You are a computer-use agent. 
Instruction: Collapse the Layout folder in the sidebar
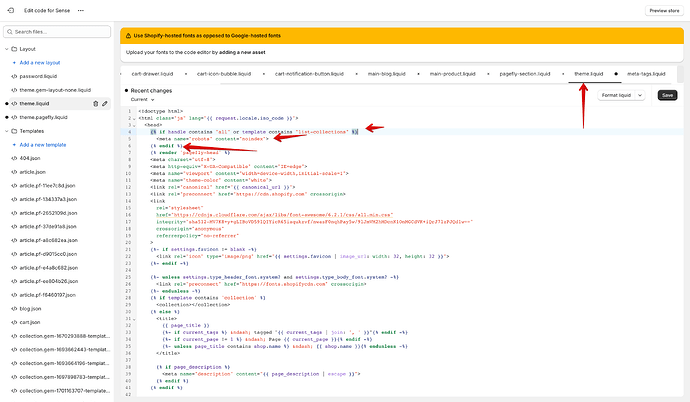pyautogui.click(x=9, y=48)
